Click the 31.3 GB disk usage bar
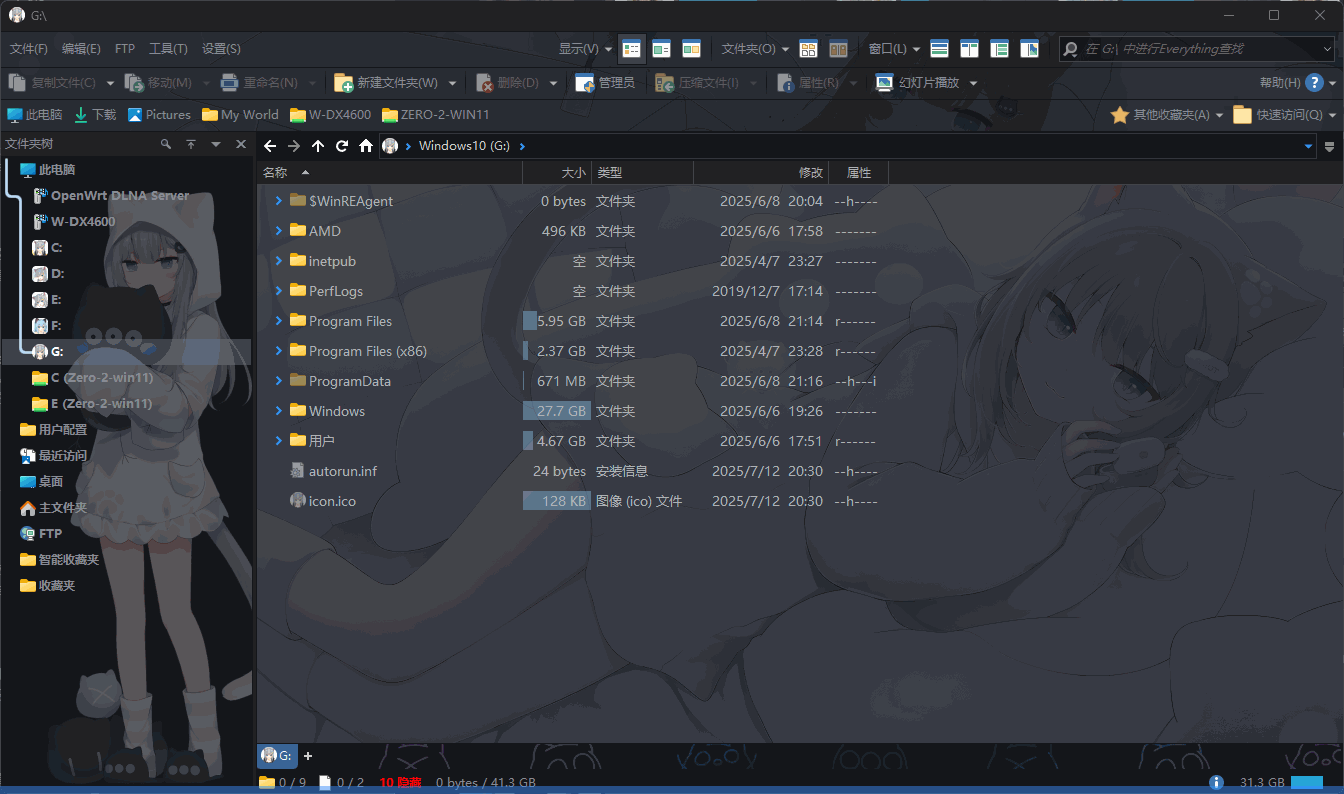Image resolution: width=1344 pixels, height=794 pixels. click(1306, 782)
